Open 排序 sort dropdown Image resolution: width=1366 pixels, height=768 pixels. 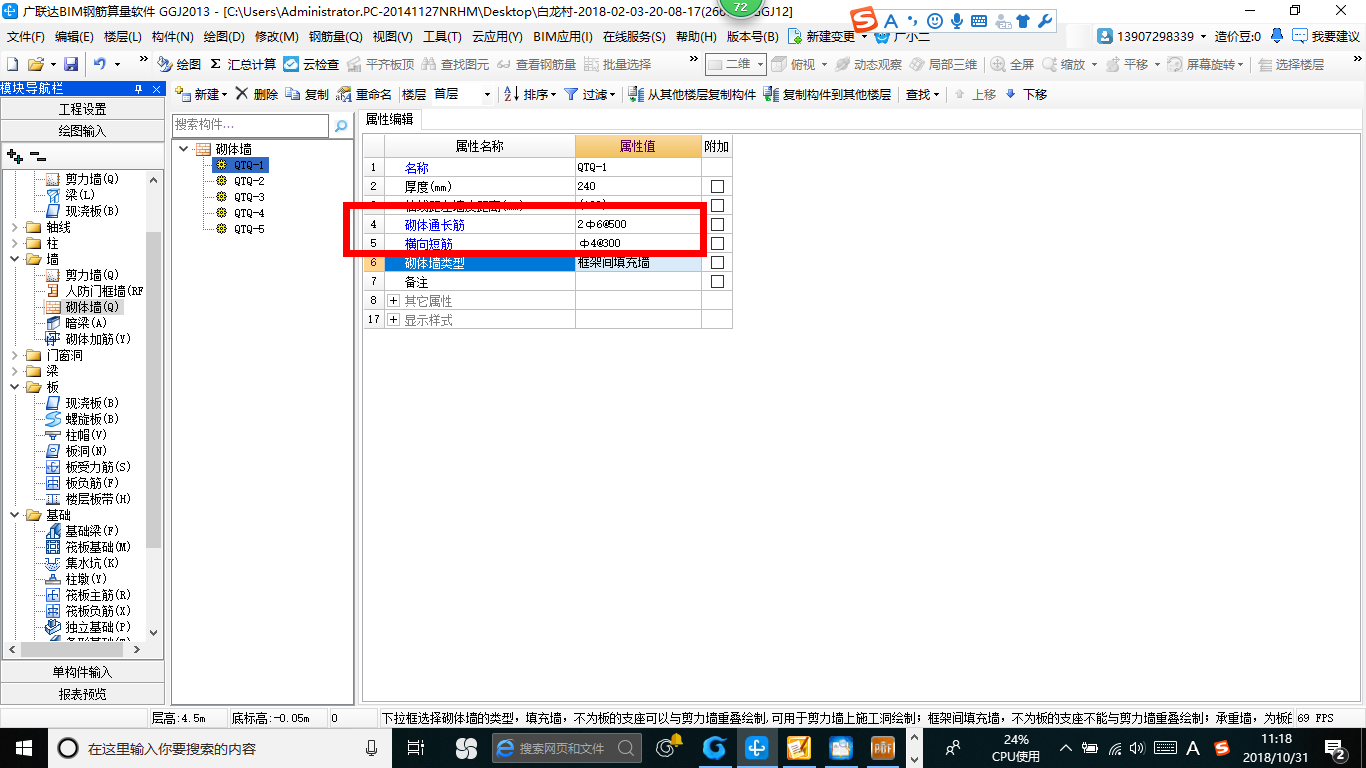tap(528, 94)
